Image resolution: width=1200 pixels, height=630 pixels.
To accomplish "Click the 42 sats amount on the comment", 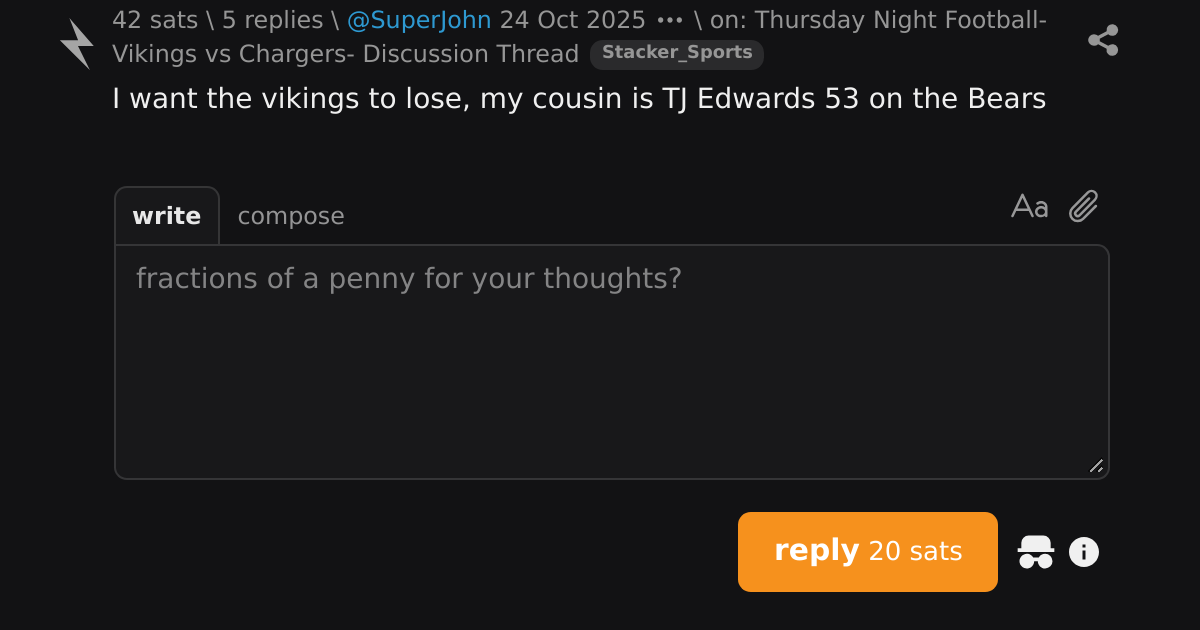I will pos(155,20).
